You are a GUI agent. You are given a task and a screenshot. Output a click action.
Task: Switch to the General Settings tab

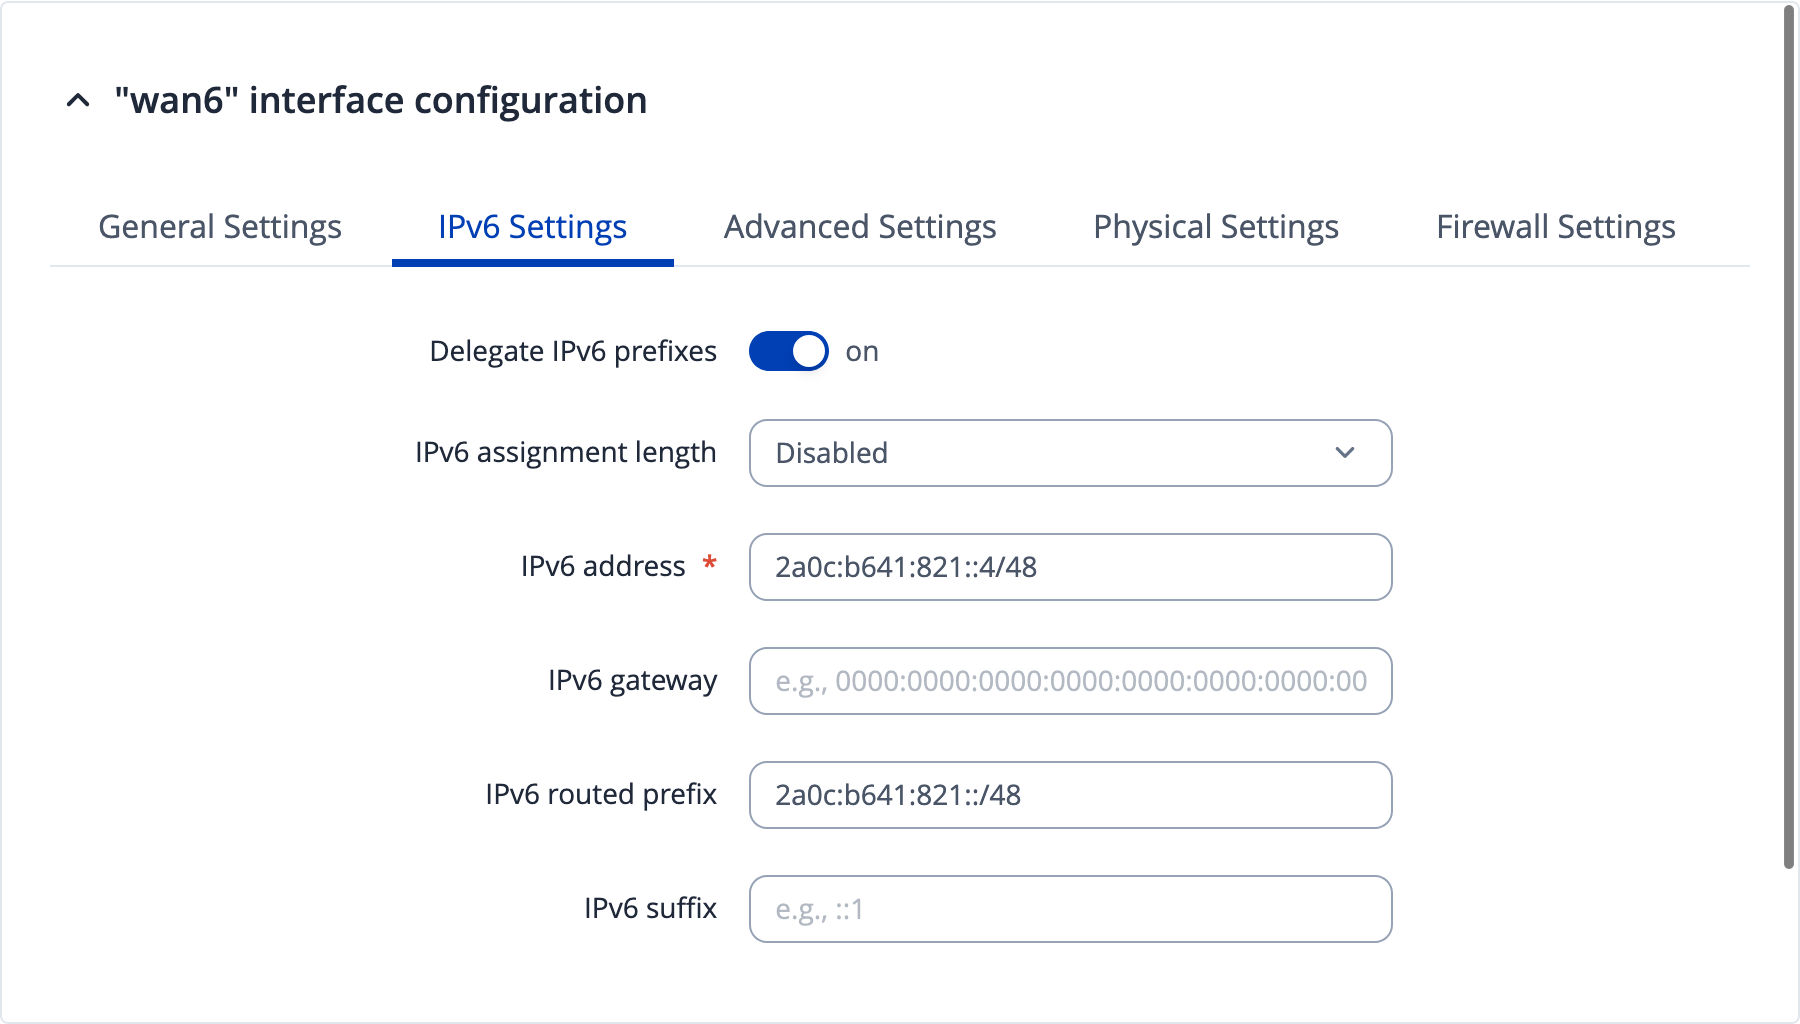pos(220,227)
